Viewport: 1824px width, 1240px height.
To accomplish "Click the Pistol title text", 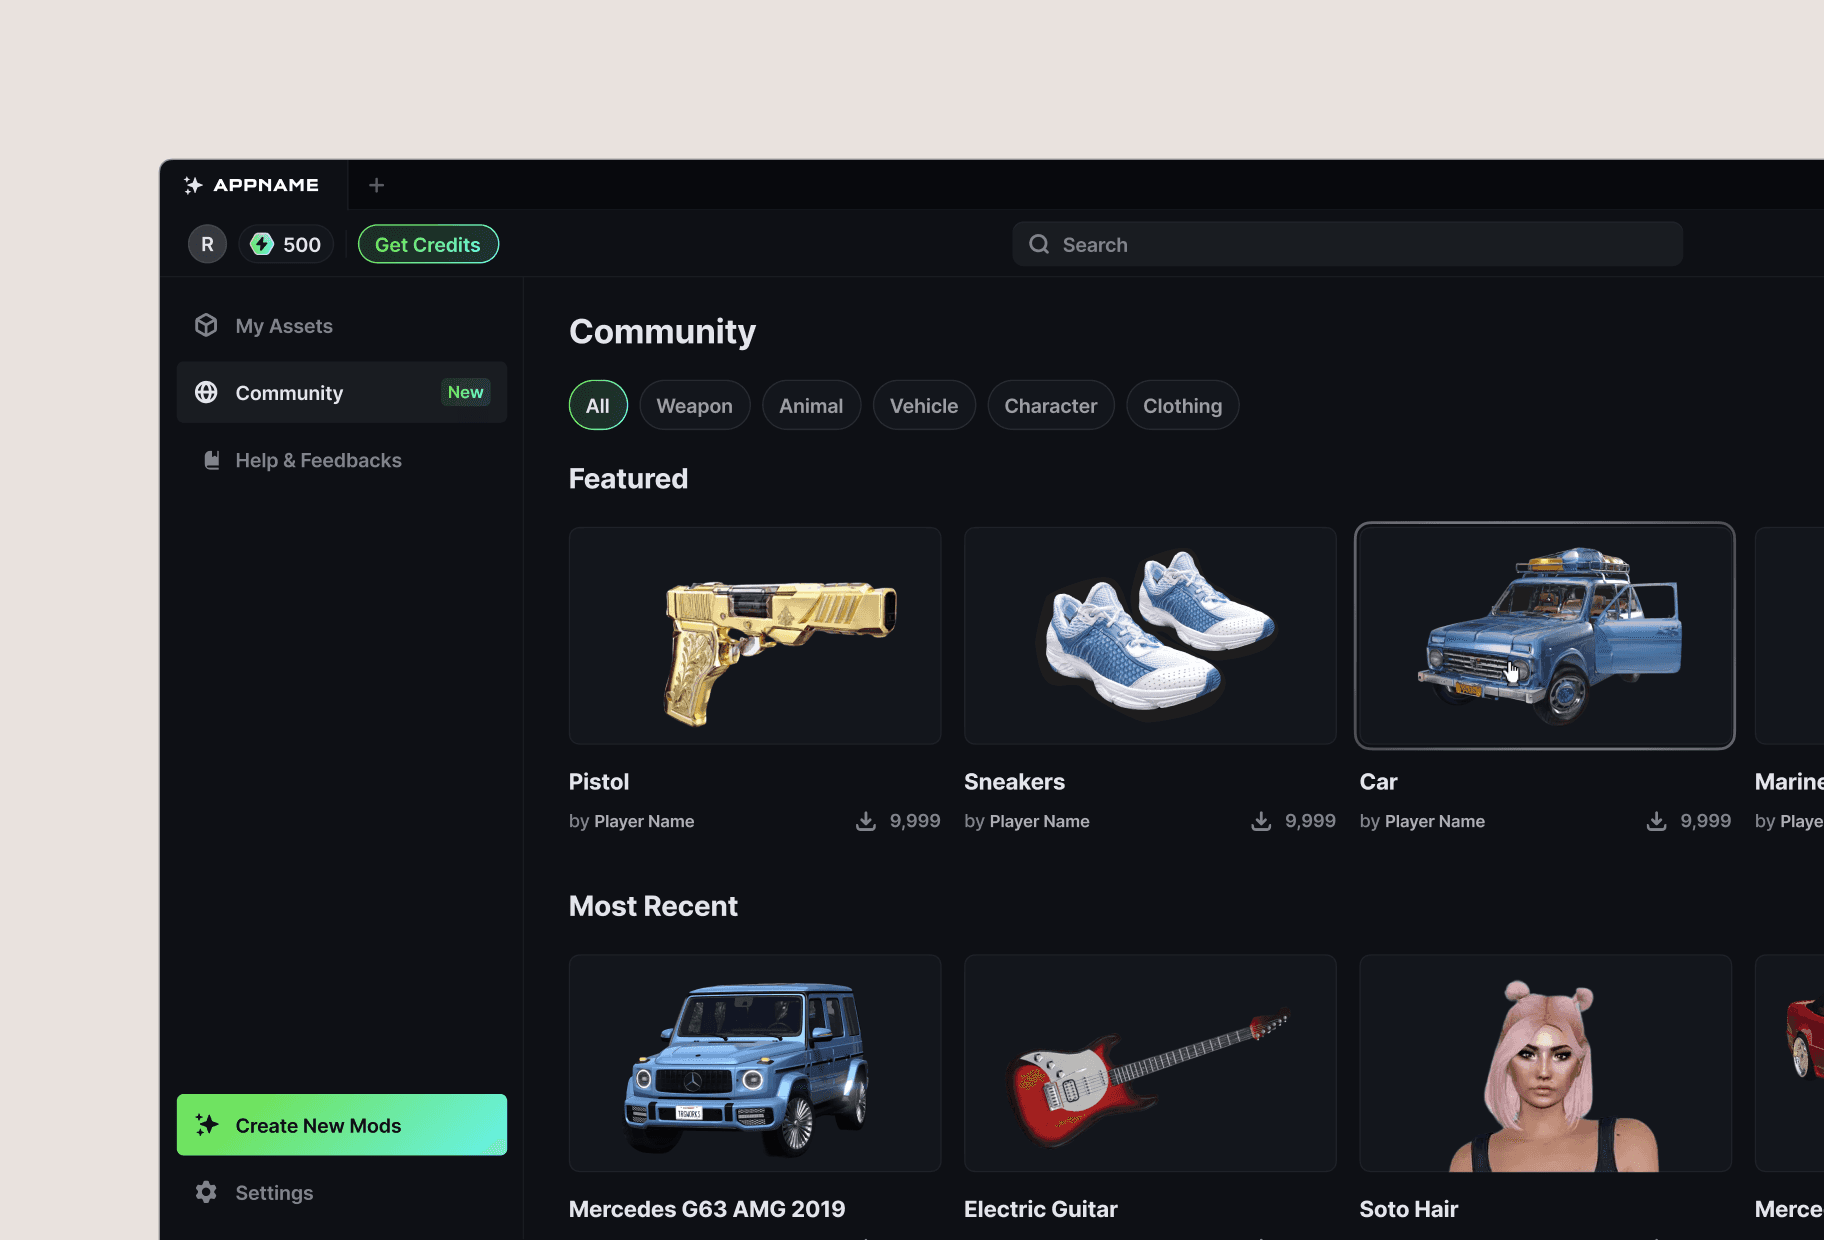I will tap(599, 782).
